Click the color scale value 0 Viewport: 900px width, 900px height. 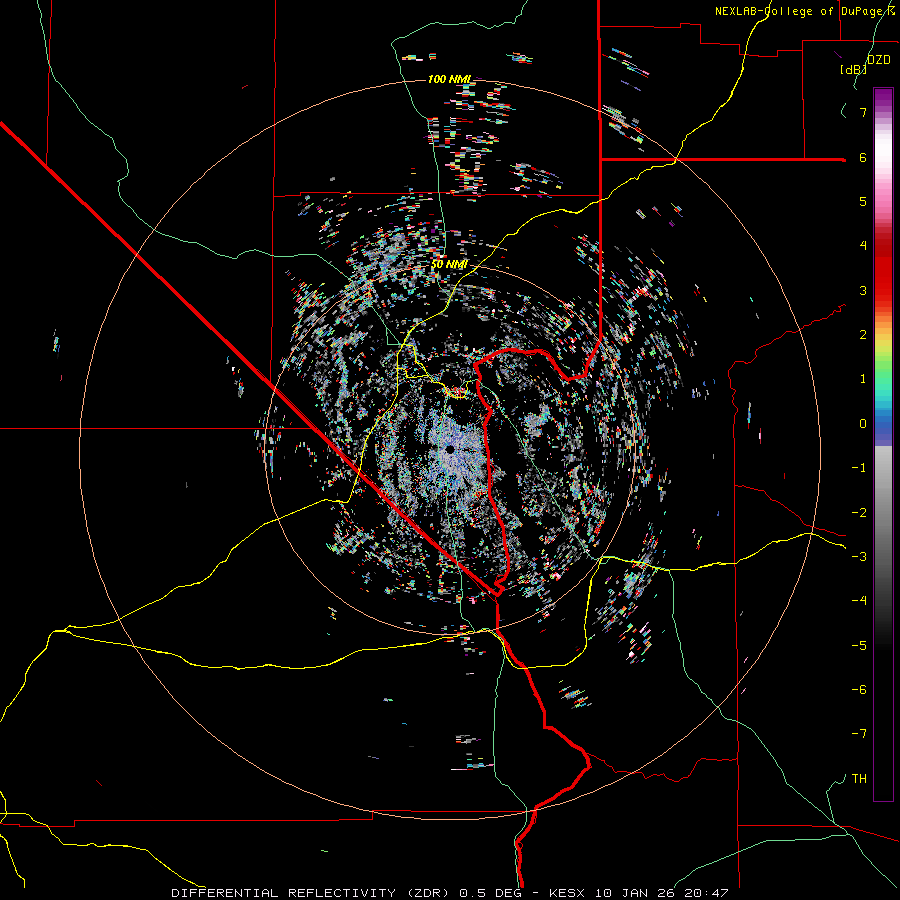[863, 424]
